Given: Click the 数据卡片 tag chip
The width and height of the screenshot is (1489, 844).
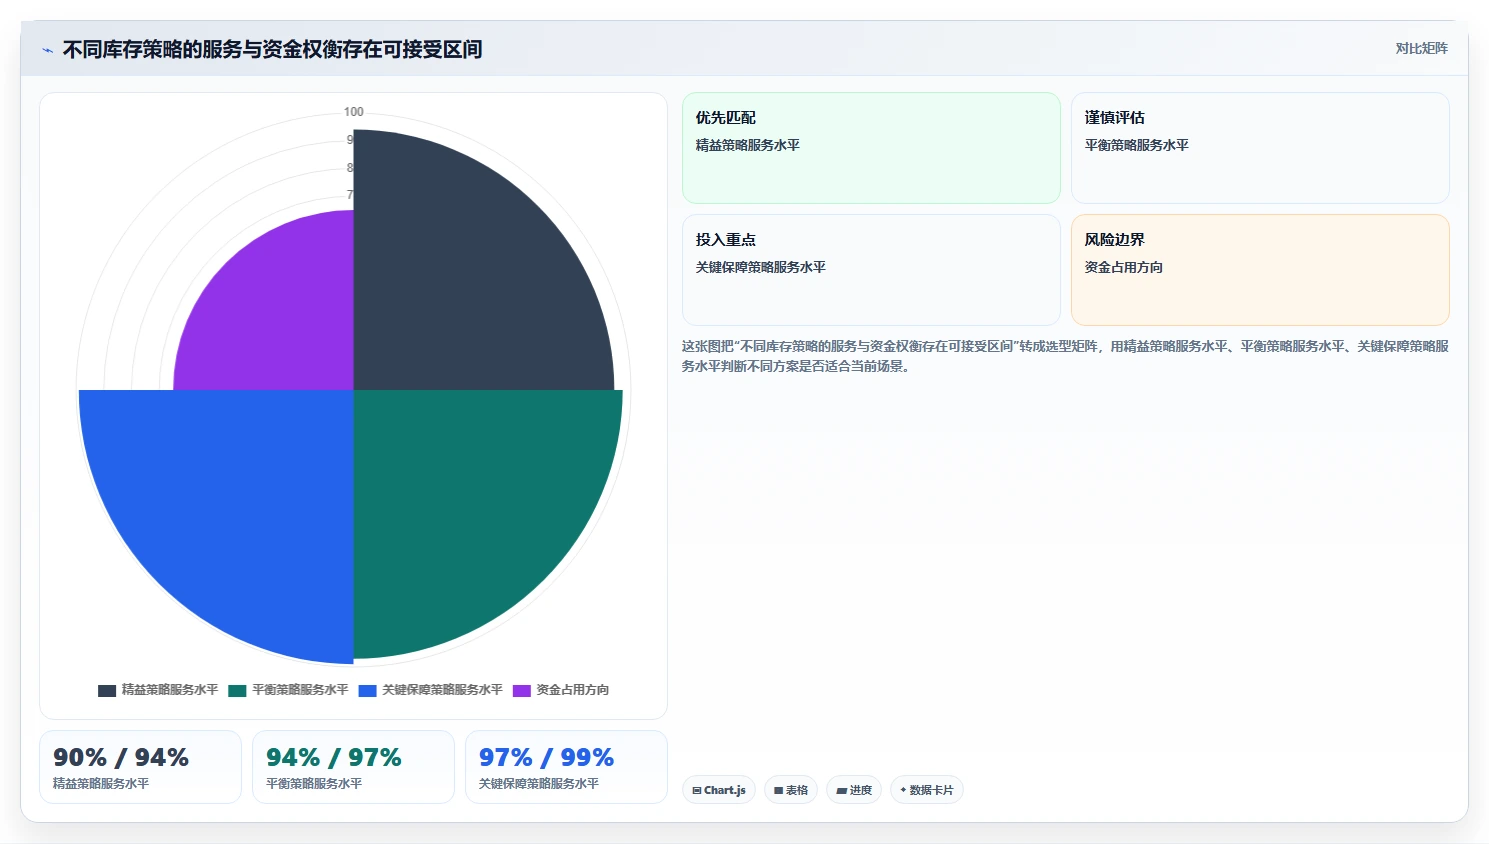Looking at the screenshot, I should 927,790.
